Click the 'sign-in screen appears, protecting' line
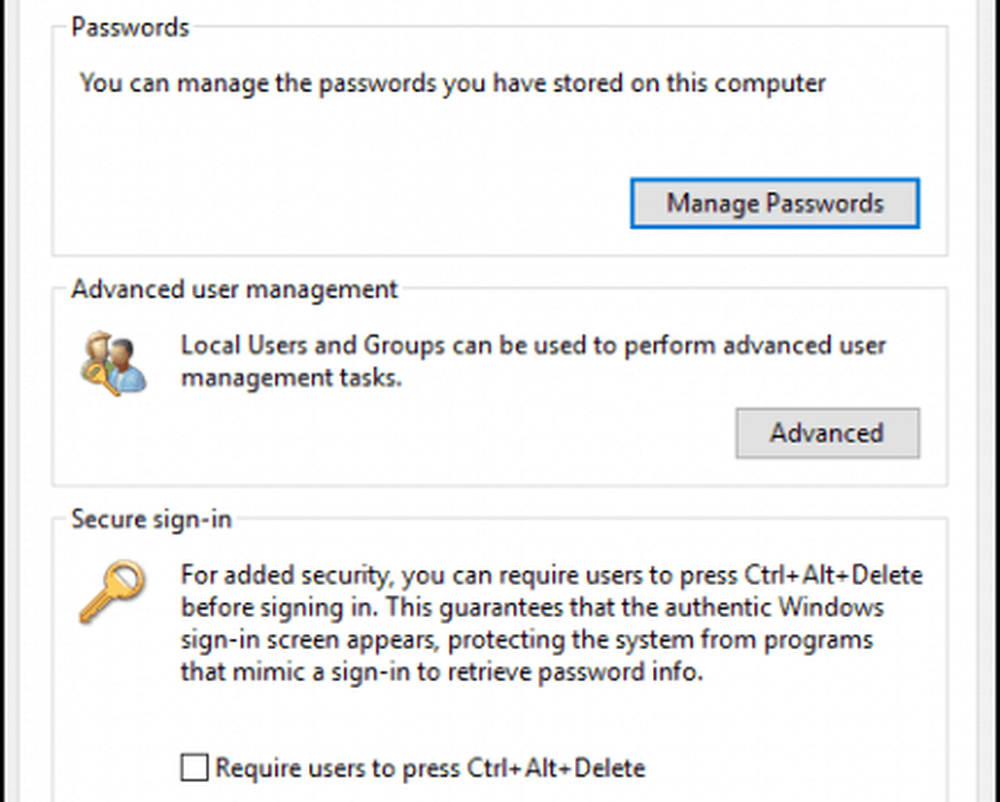This screenshot has height=802, width=1000. pos(526,640)
